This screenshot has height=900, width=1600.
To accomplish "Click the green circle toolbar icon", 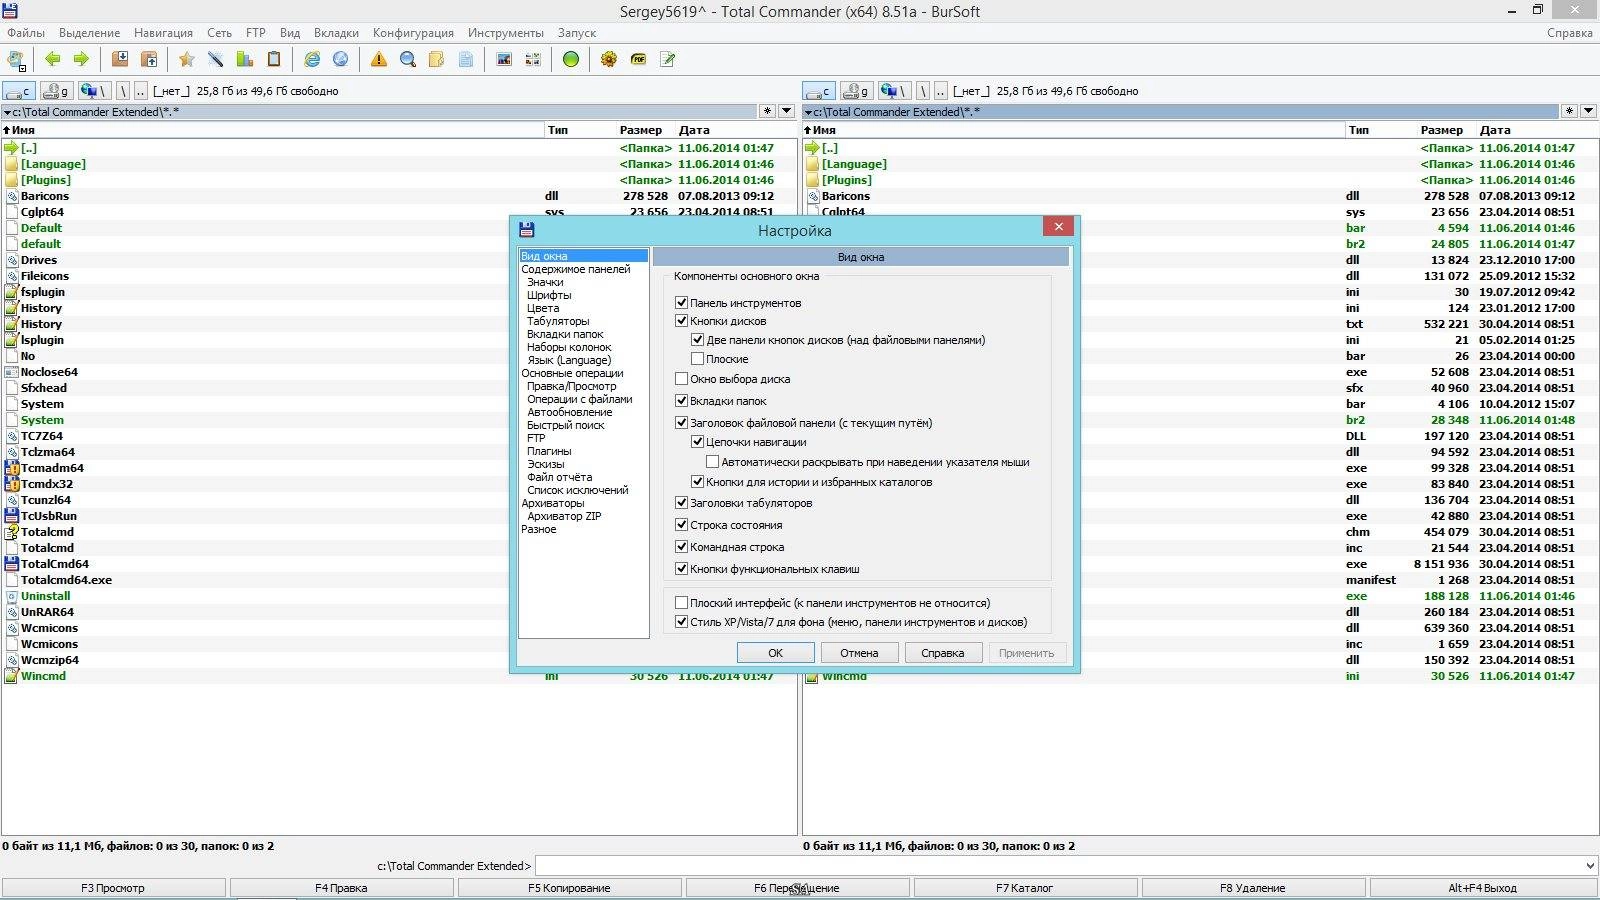I will point(571,59).
